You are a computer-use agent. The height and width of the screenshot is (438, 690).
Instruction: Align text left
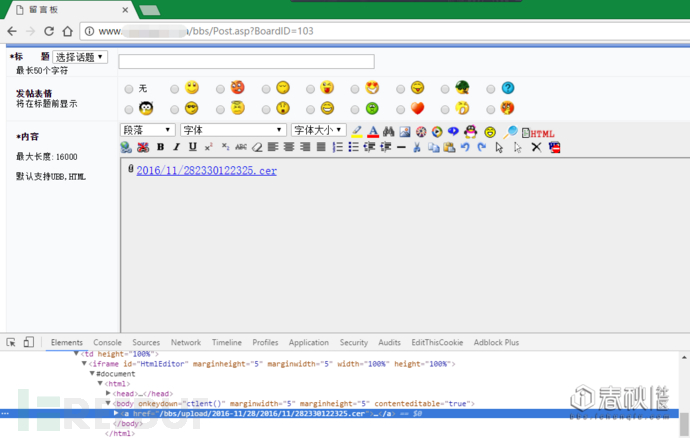click(x=273, y=147)
